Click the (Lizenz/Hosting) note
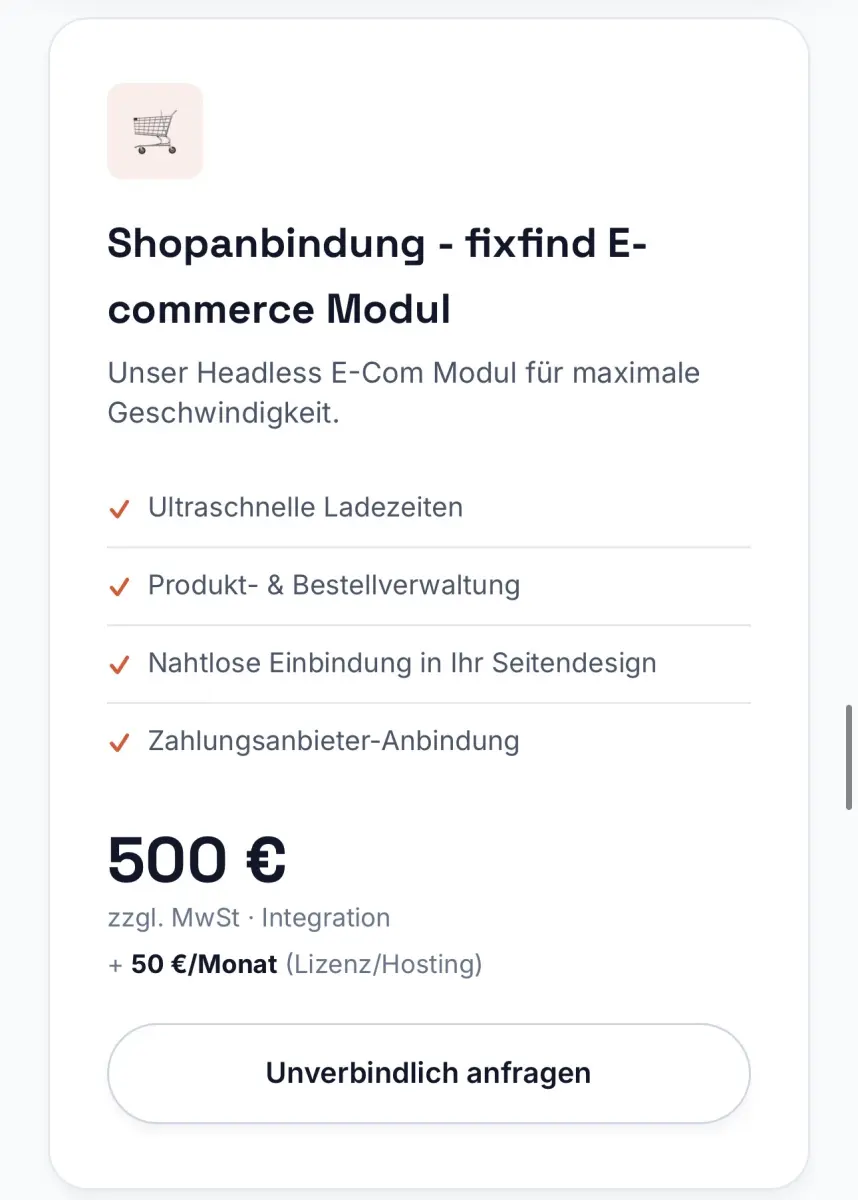The width and height of the screenshot is (858, 1200). [384, 965]
